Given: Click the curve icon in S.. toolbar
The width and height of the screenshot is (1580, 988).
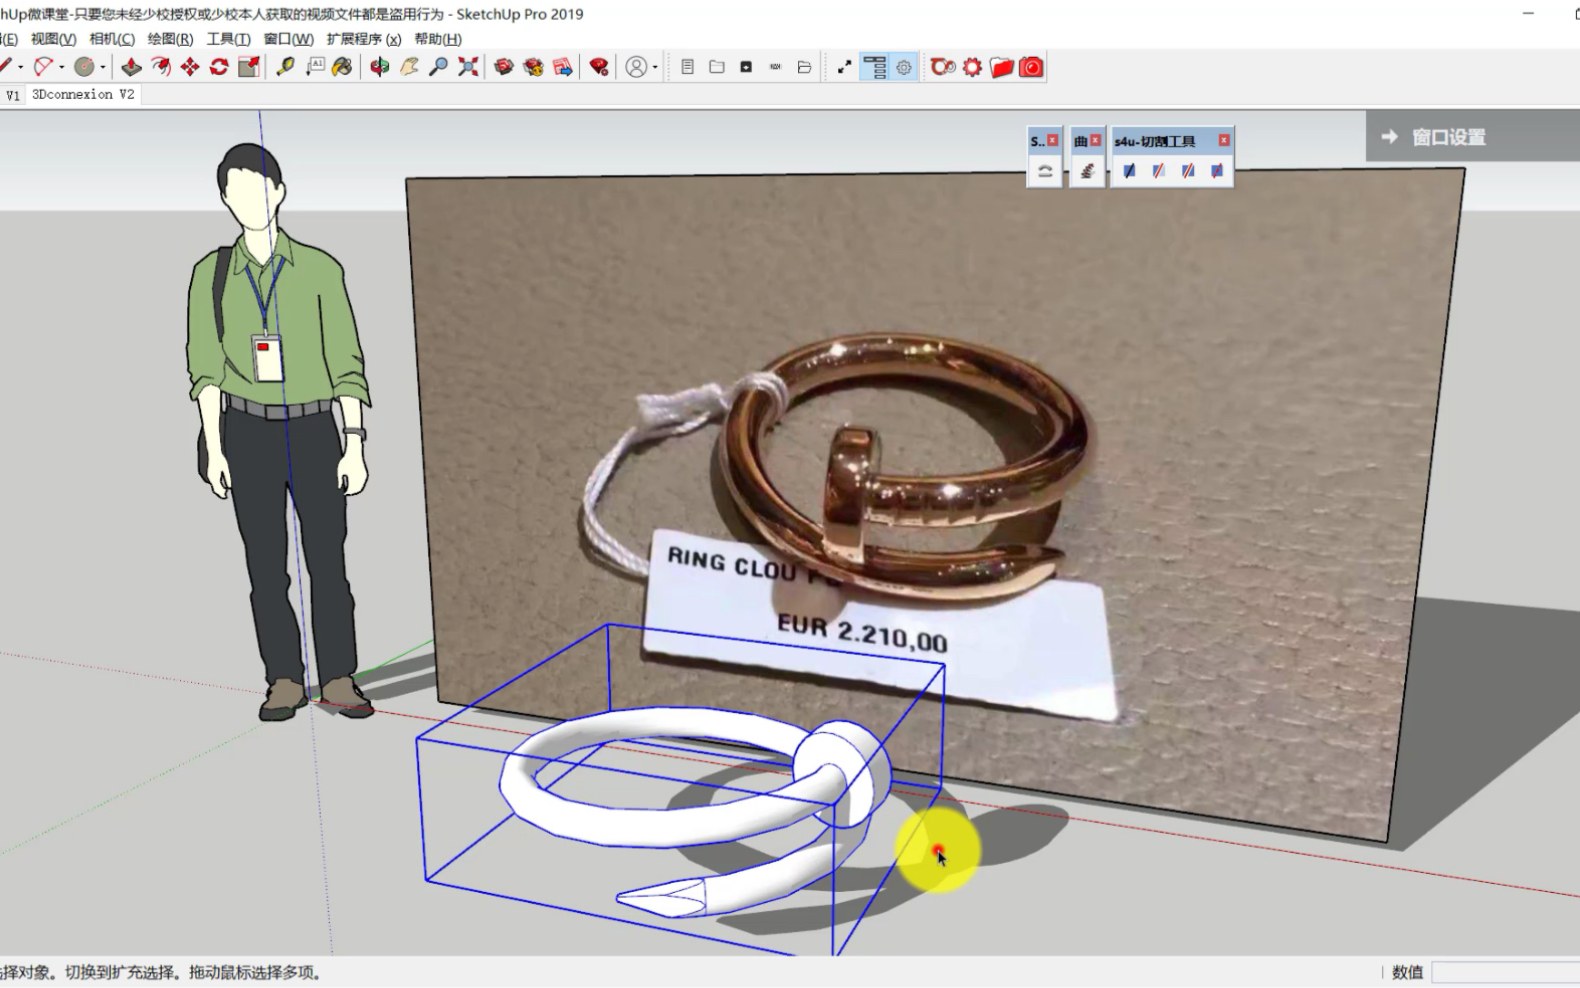Looking at the screenshot, I should pos(1044,171).
